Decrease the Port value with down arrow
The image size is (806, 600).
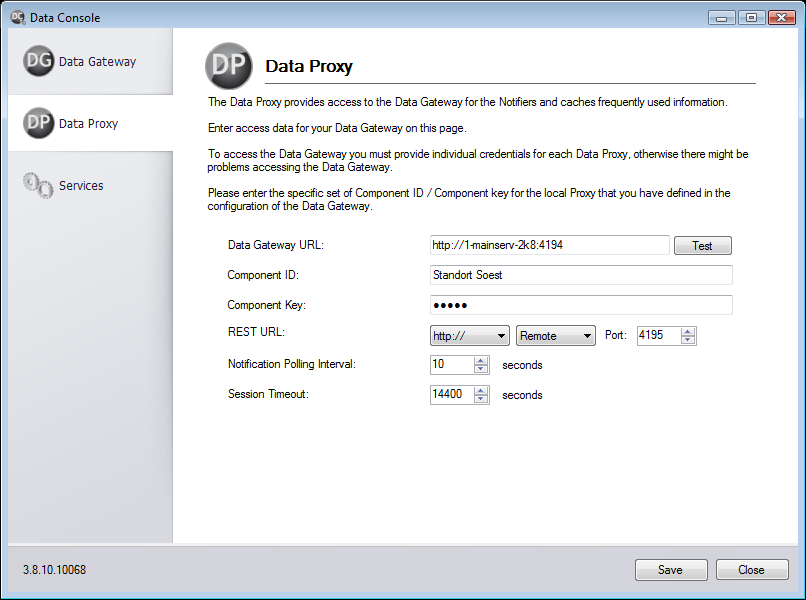[688, 341]
